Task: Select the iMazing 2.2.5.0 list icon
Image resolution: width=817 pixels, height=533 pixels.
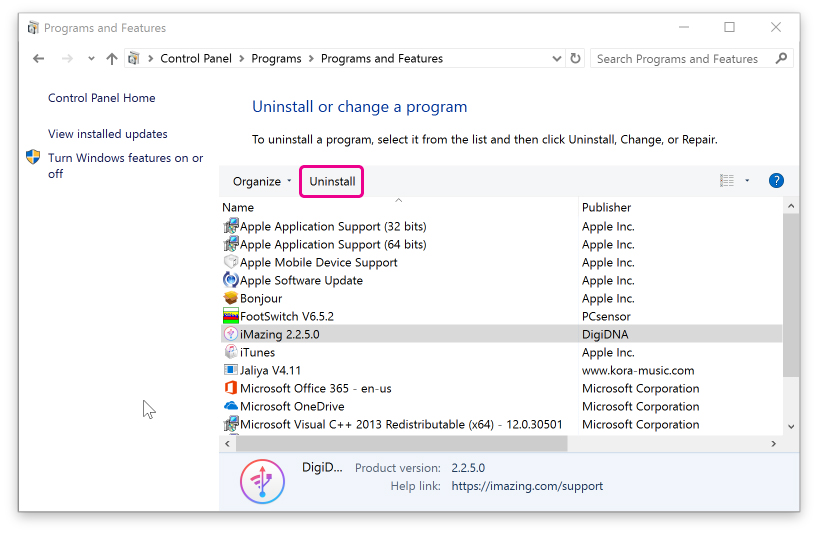Action: [231, 334]
